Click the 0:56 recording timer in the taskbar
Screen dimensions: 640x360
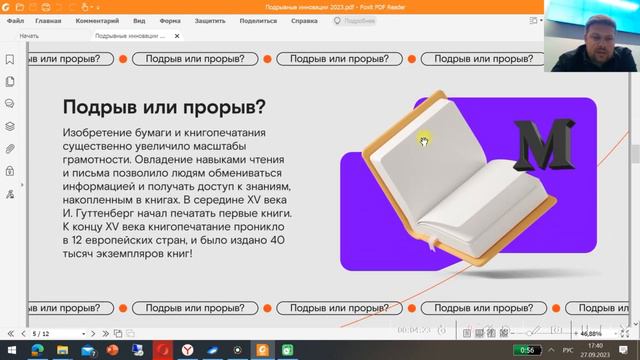527,350
